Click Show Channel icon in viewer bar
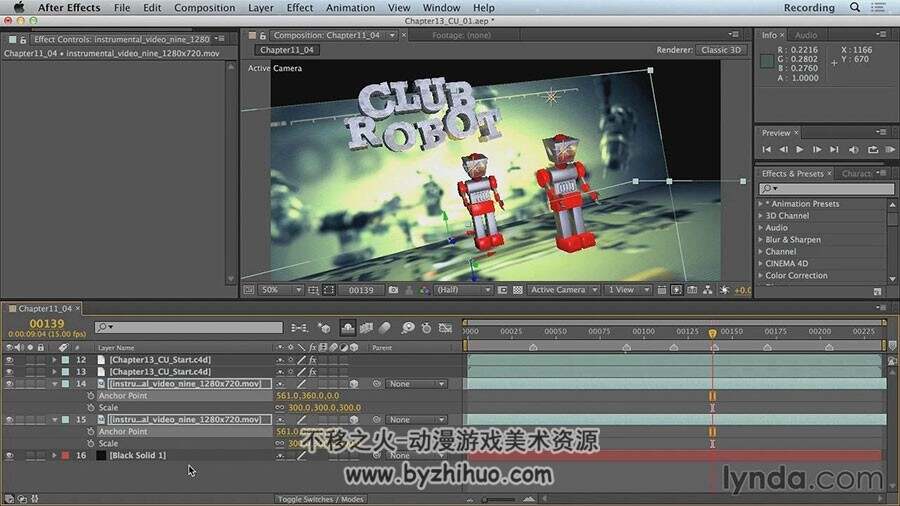The height and width of the screenshot is (506, 900). (x=424, y=290)
